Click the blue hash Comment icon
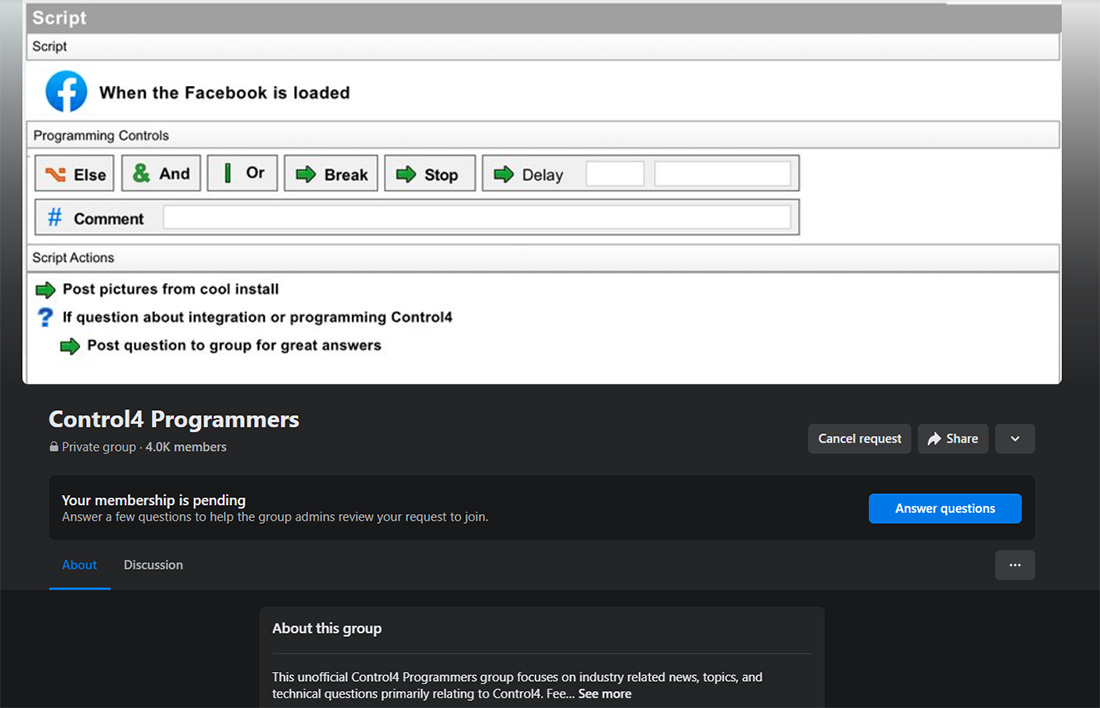Viewport: 1100px width, 708px height. click(55, 217)
